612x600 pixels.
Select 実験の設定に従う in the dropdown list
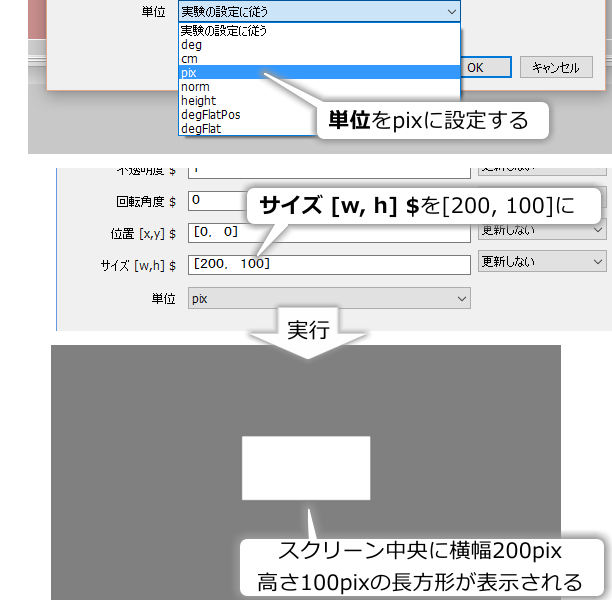tap(319, 30)
